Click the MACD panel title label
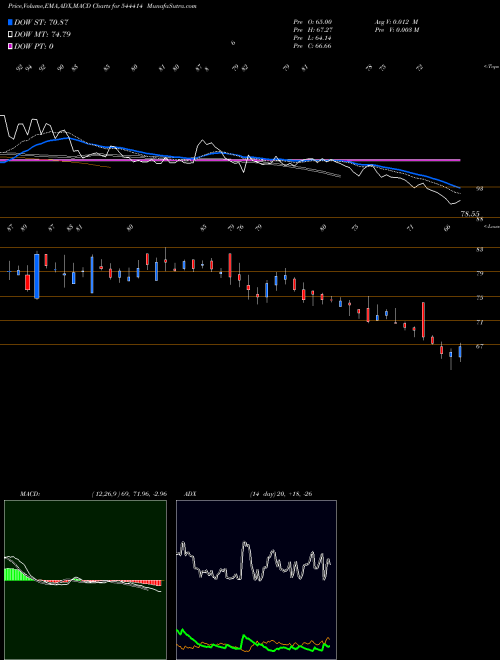The height and width of the screenshot is (660, 500). (x=29, y=494)
